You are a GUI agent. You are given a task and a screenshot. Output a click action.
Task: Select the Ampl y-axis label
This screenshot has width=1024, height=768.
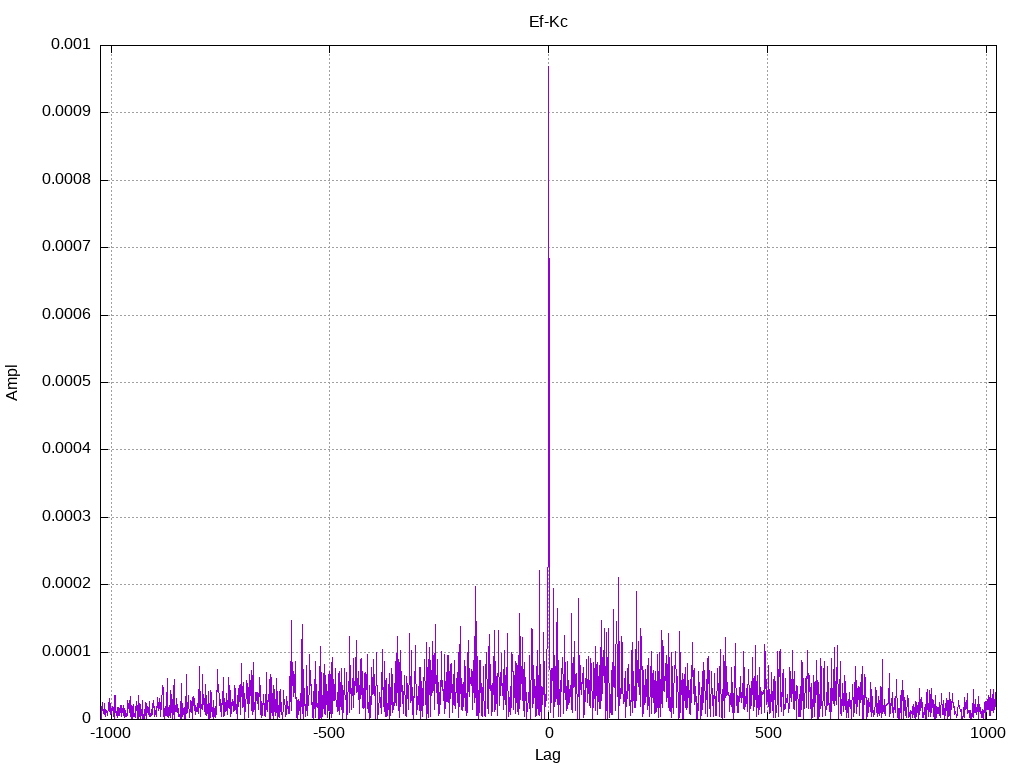12,382
